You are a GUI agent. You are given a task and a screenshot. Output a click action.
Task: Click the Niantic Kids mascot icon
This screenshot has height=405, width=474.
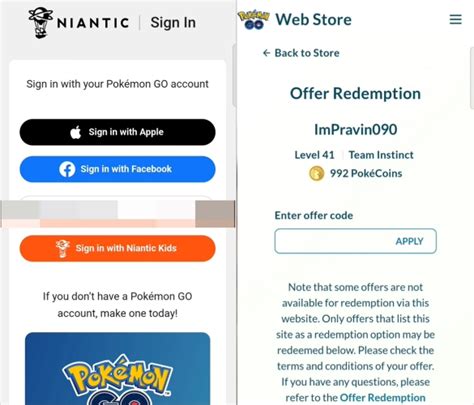pyautogui.click(x=62, y=248)
